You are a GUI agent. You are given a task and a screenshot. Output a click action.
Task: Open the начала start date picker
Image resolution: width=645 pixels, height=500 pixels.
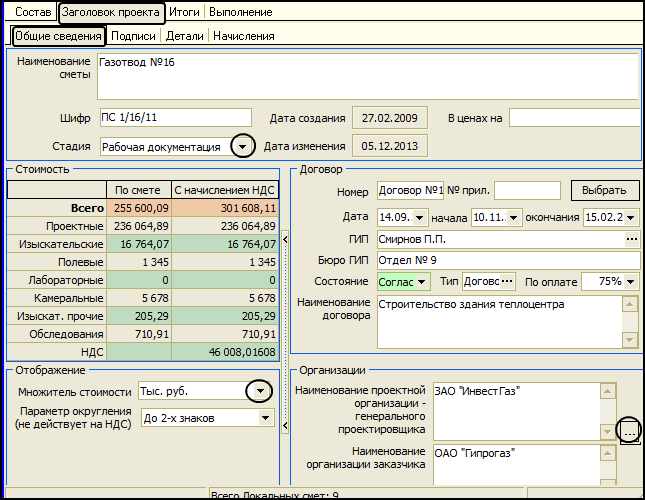pyautogui.click(x=513, y=217)
